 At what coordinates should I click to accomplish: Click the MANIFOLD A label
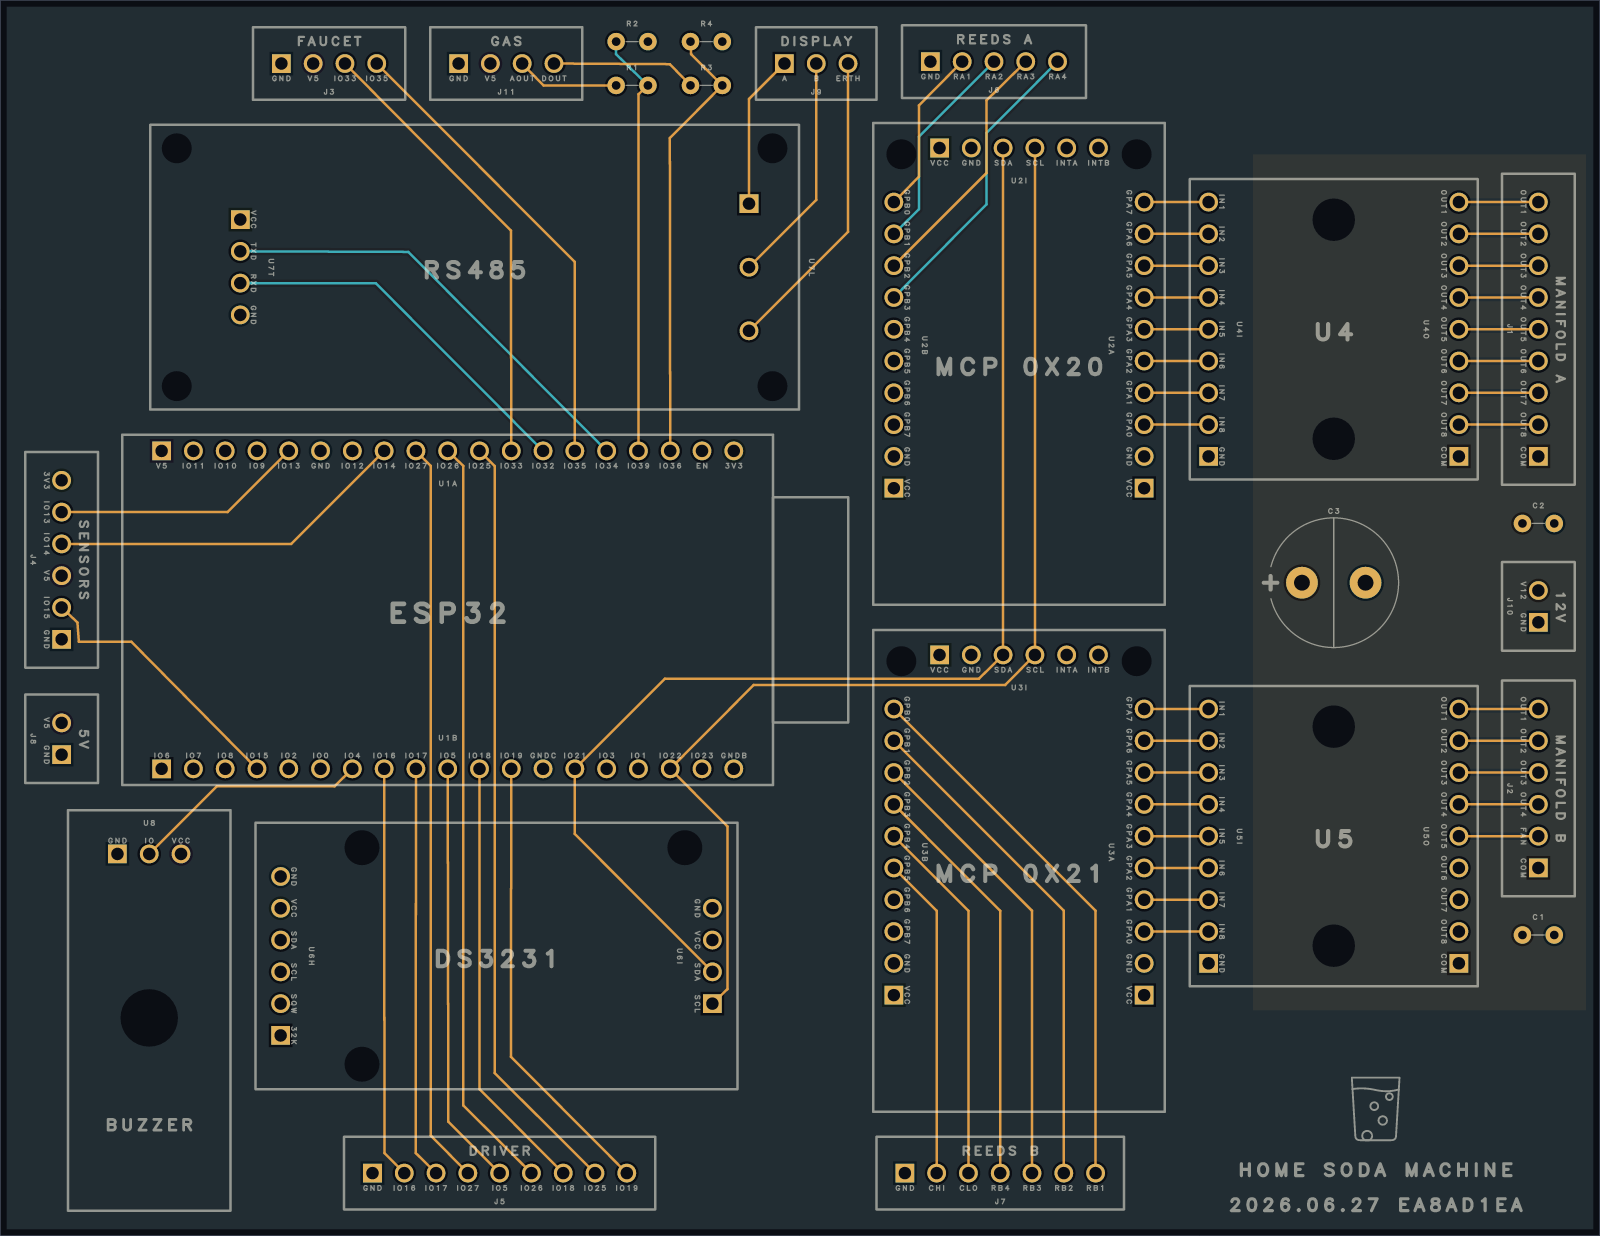click(1560, 330)
